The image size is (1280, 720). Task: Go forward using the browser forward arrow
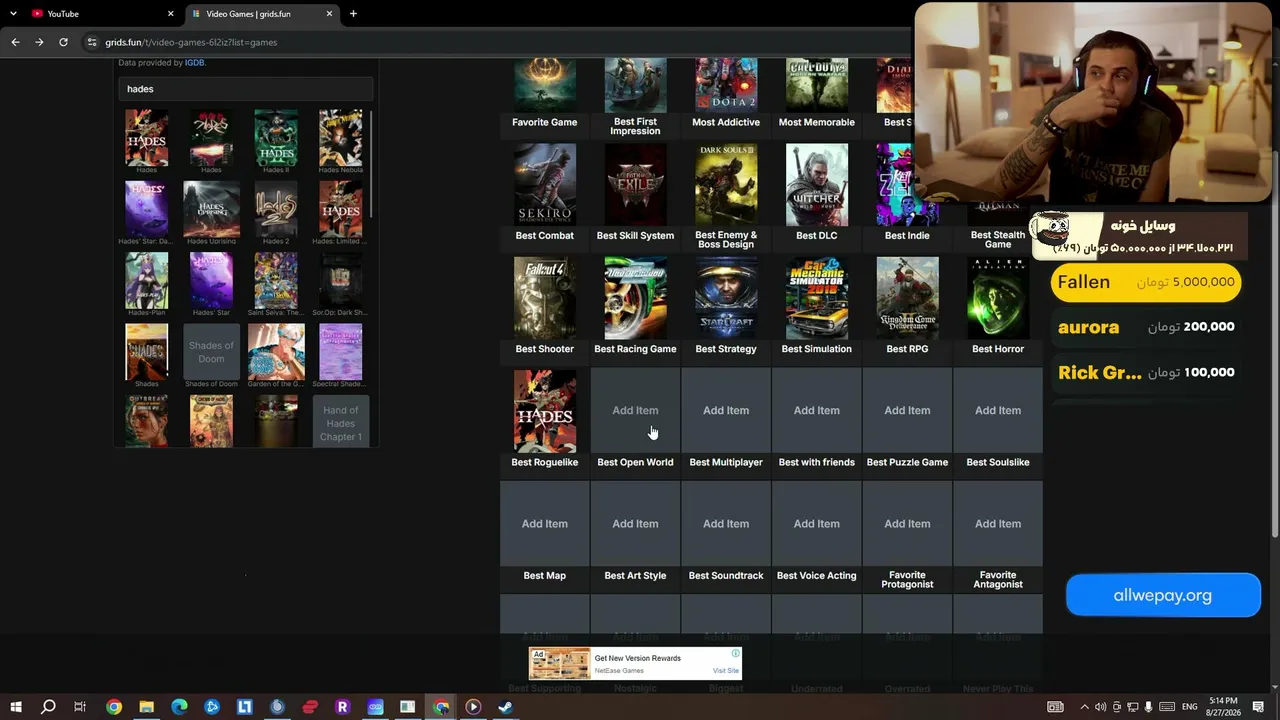[39, 42]
